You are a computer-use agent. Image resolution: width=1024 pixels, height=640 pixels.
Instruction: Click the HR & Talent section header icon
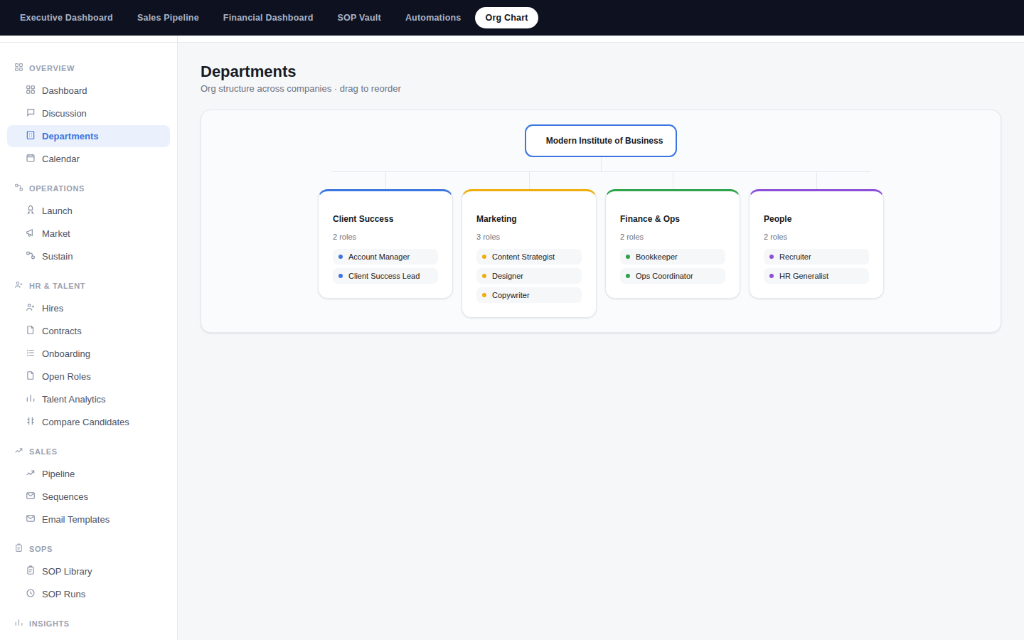point(19,285)
